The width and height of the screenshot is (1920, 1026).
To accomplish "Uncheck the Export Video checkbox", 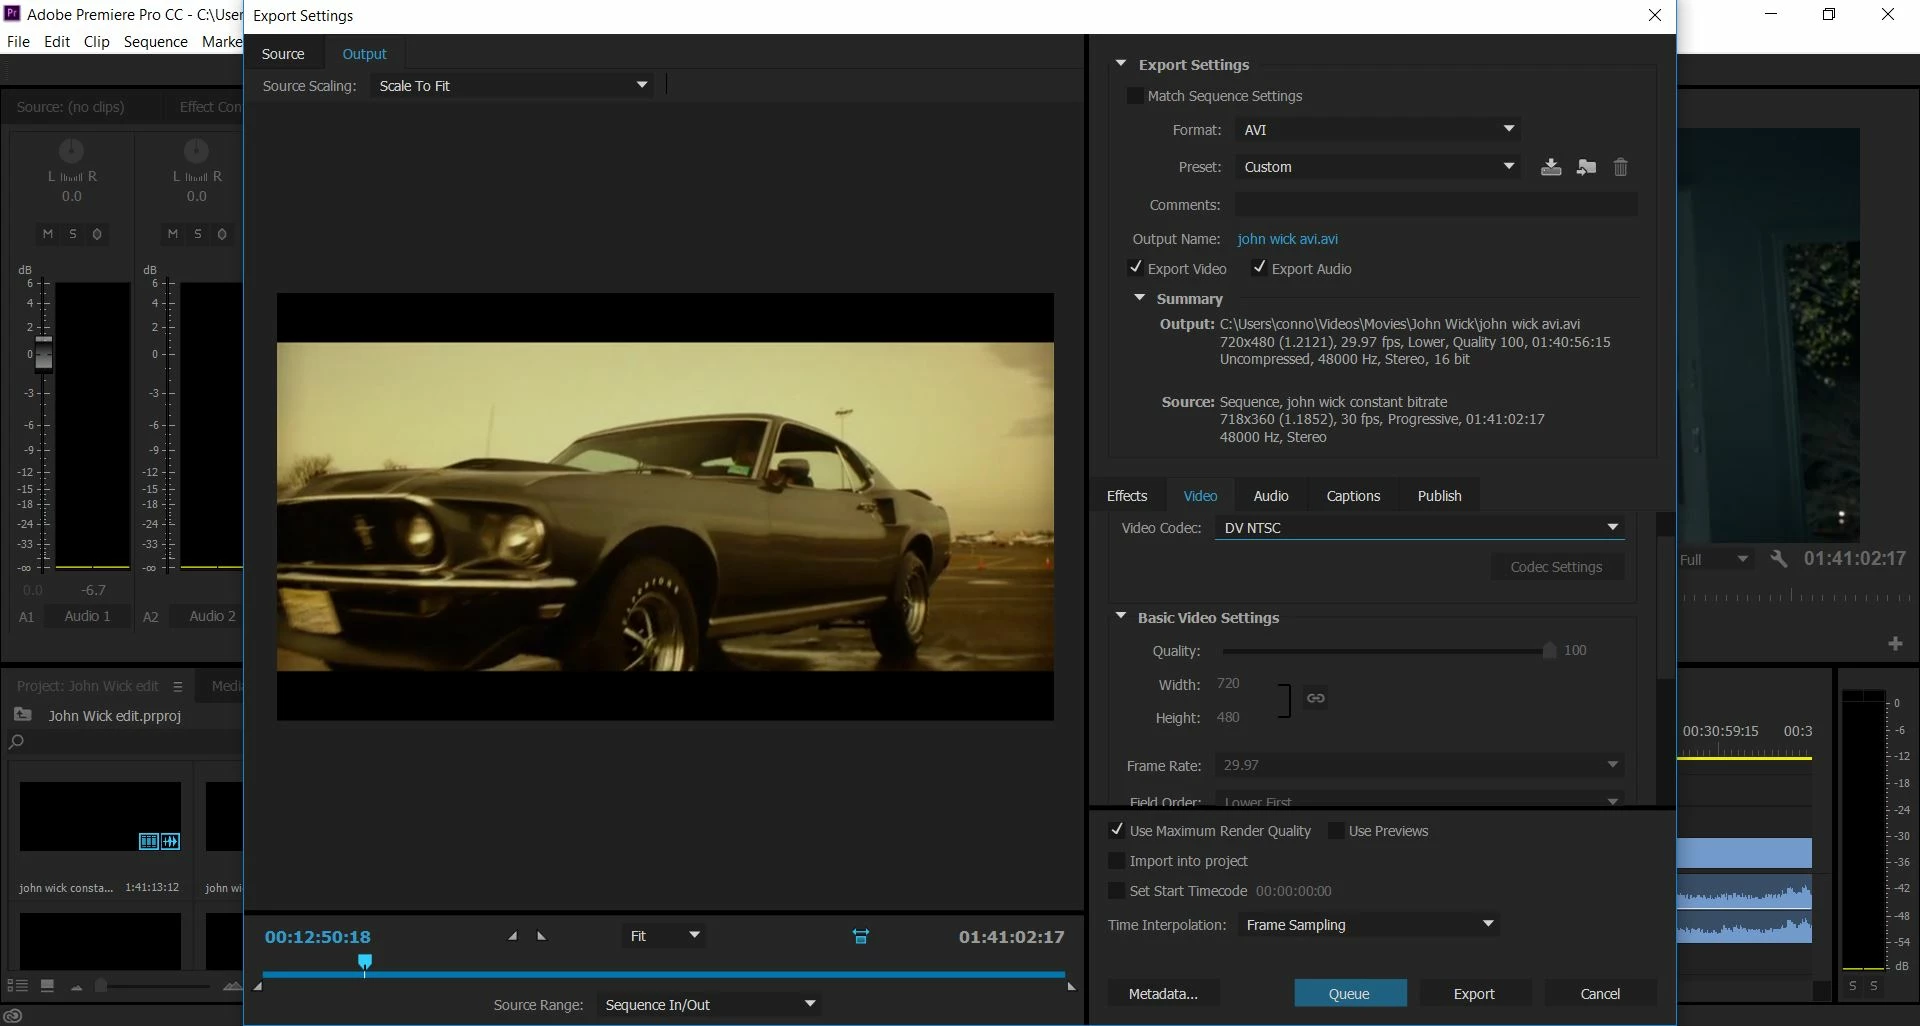I will click(1135, 268).
